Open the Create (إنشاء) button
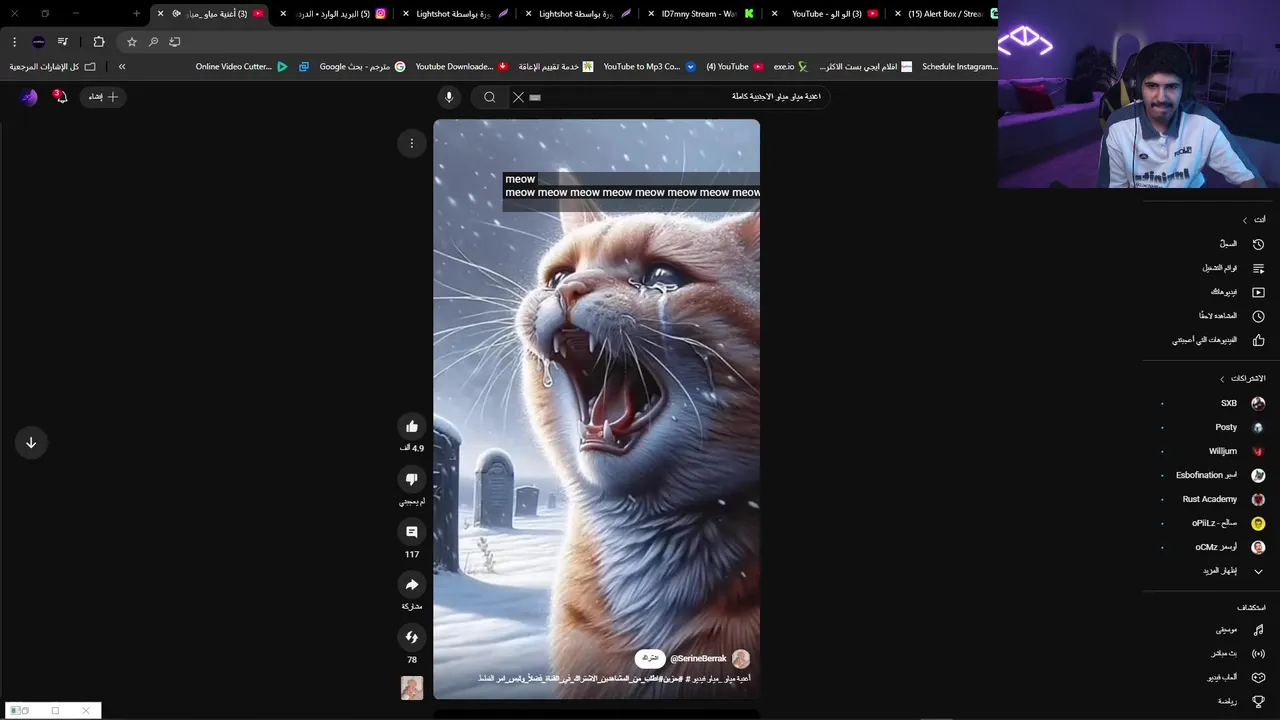 click(x=102, y=97)
